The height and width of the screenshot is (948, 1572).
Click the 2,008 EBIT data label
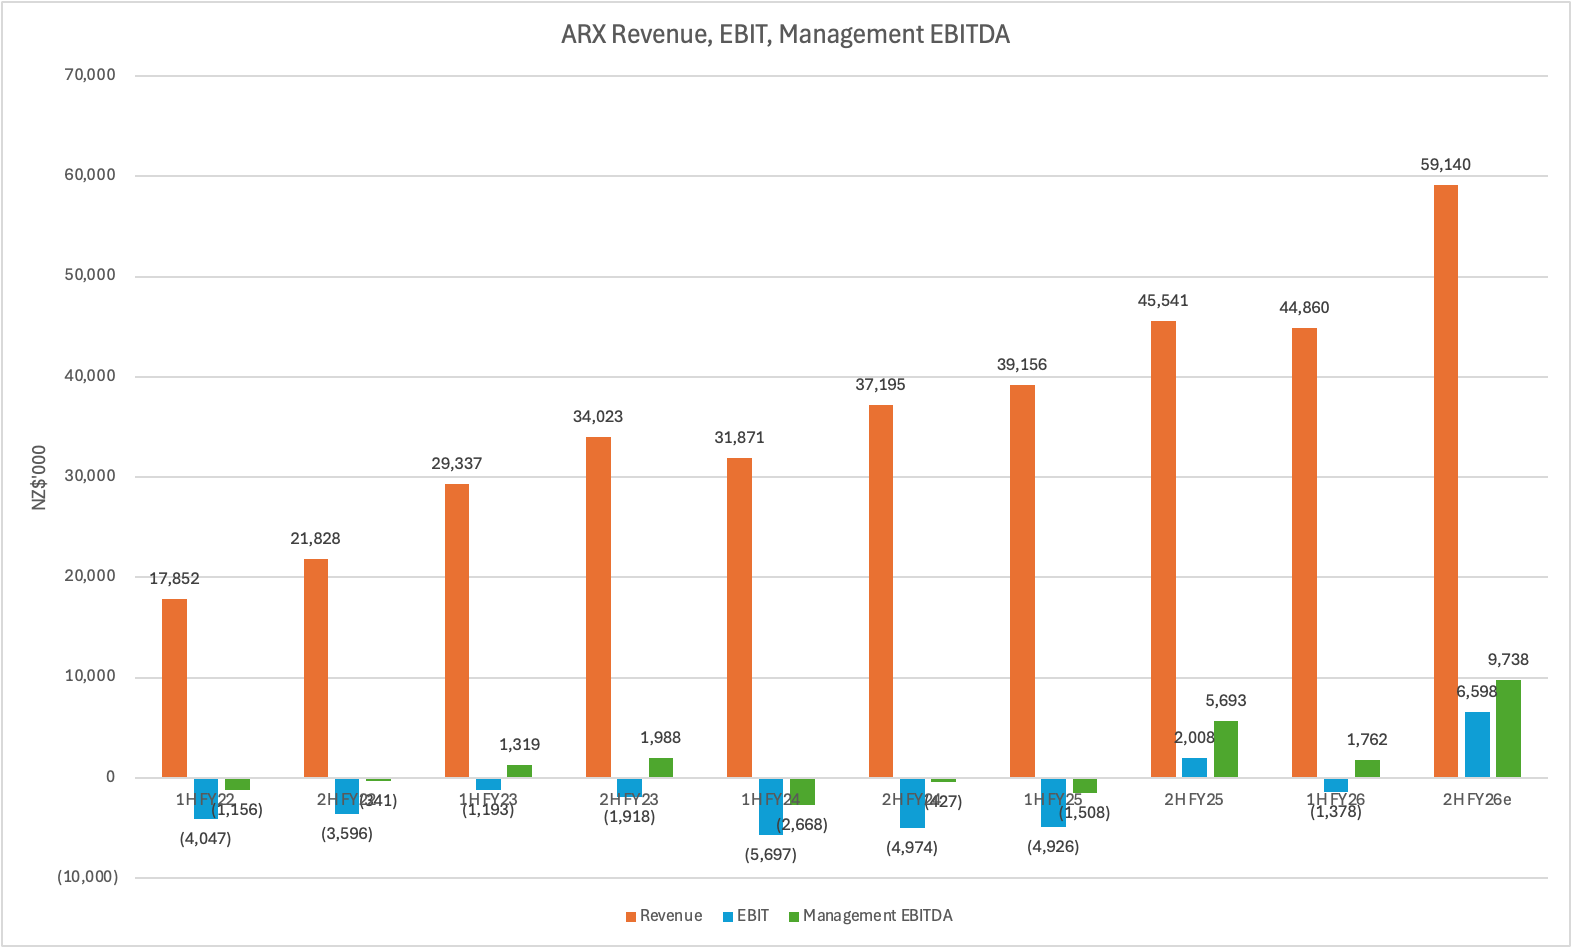click(x=1194, y=738)
